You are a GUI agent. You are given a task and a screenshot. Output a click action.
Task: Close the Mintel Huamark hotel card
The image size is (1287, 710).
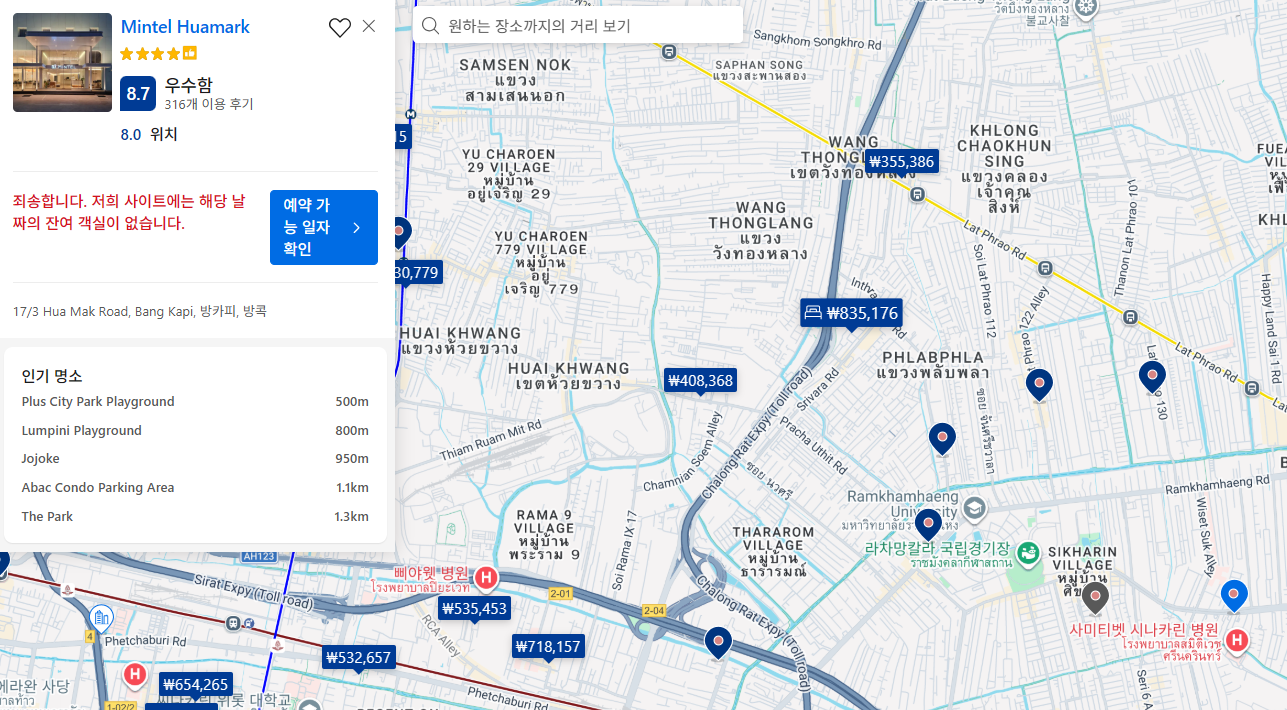(x=369, y=27)
